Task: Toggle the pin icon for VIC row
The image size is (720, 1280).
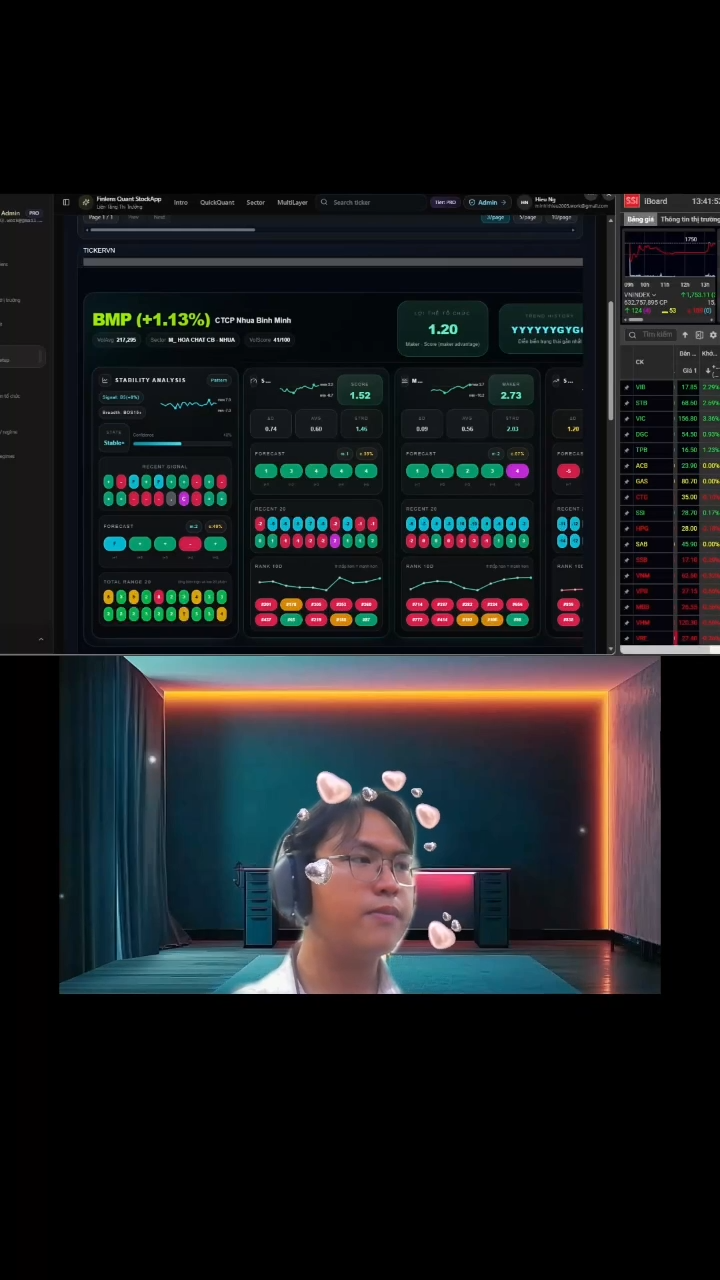Action: click(x=627, y=418)
